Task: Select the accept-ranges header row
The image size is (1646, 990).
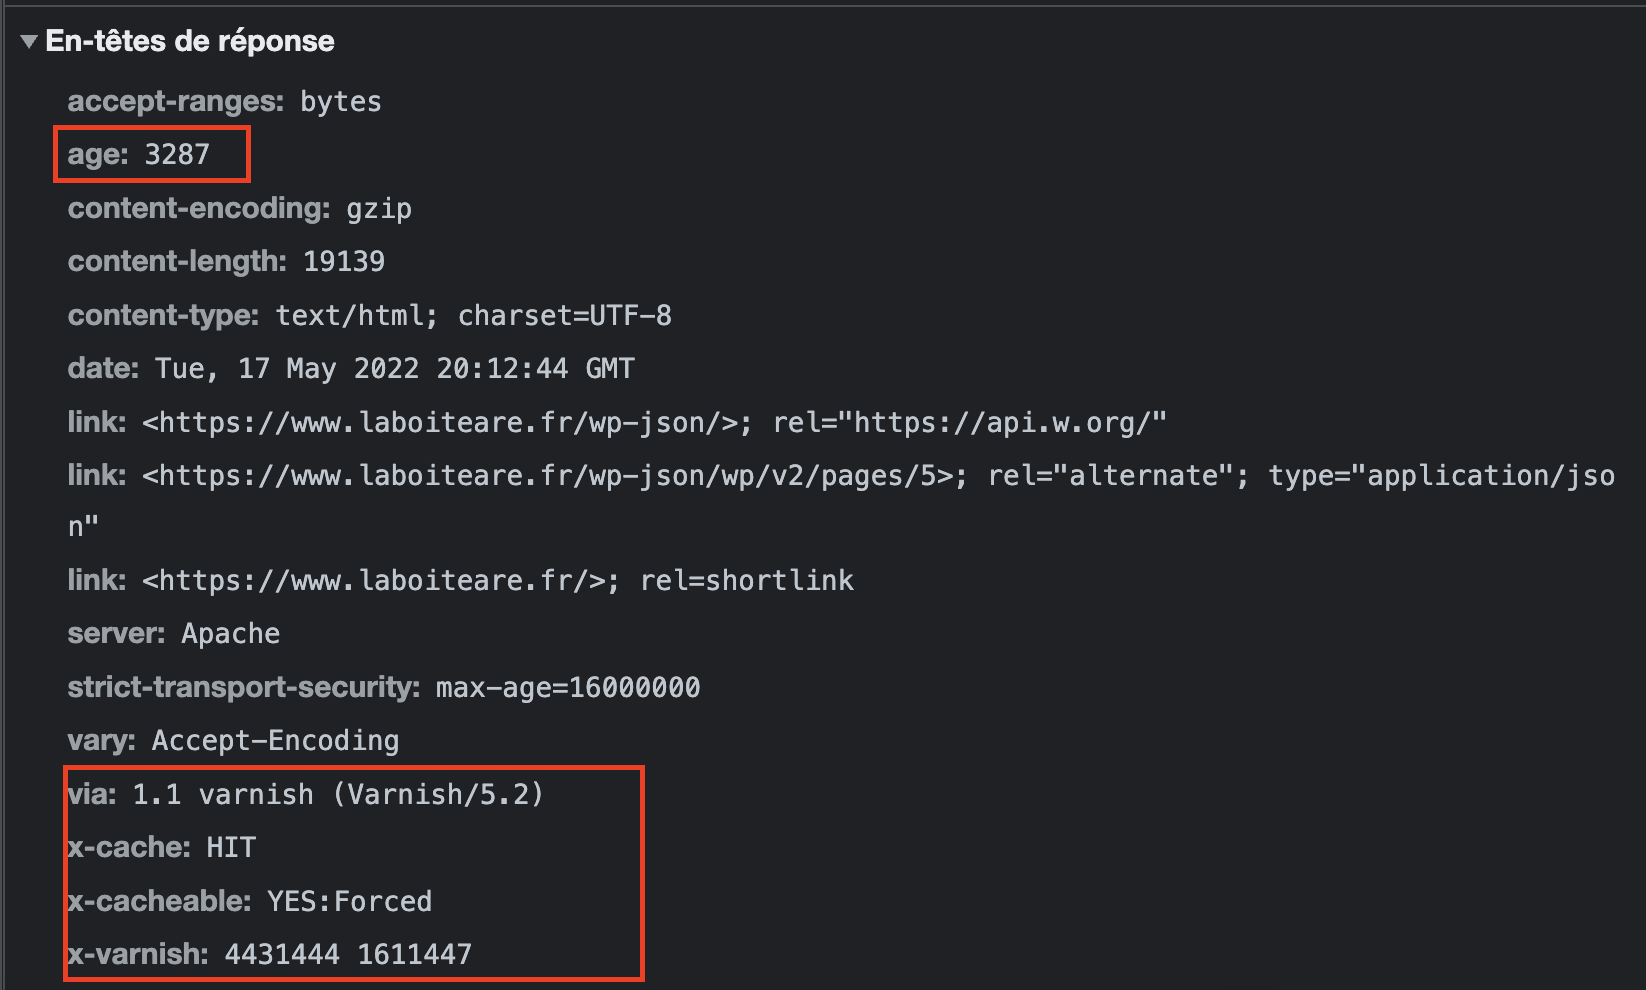Action: click(224, 101)
